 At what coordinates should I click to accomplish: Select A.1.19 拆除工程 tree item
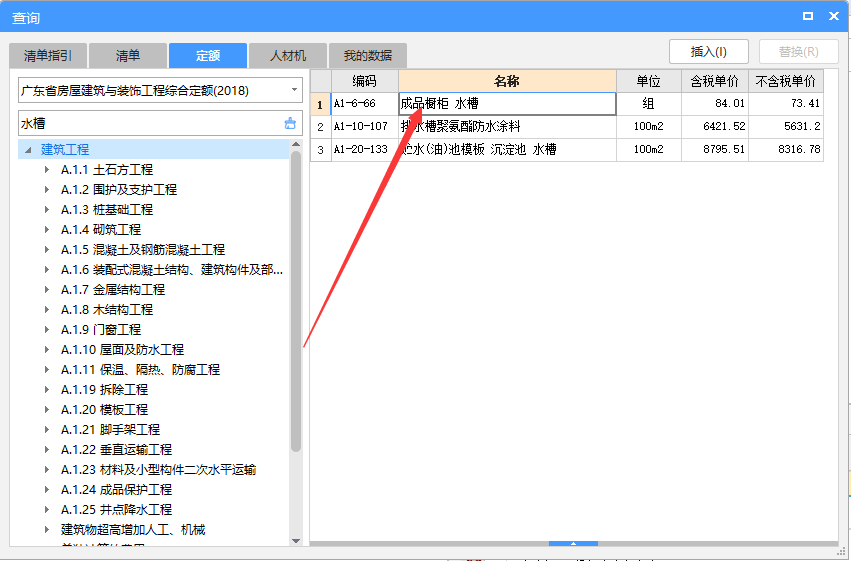pyautogui.click(x=104, y=390)
